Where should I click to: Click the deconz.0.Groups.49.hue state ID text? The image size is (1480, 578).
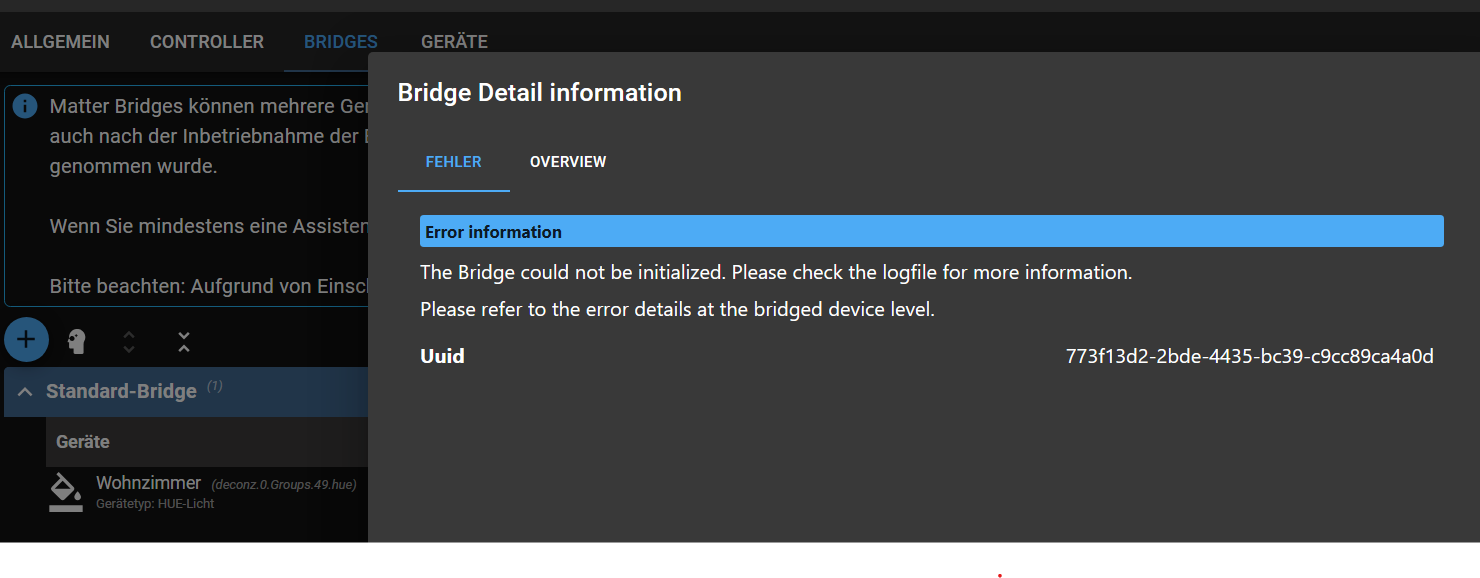pyautogui.click(x=284, y=485)
